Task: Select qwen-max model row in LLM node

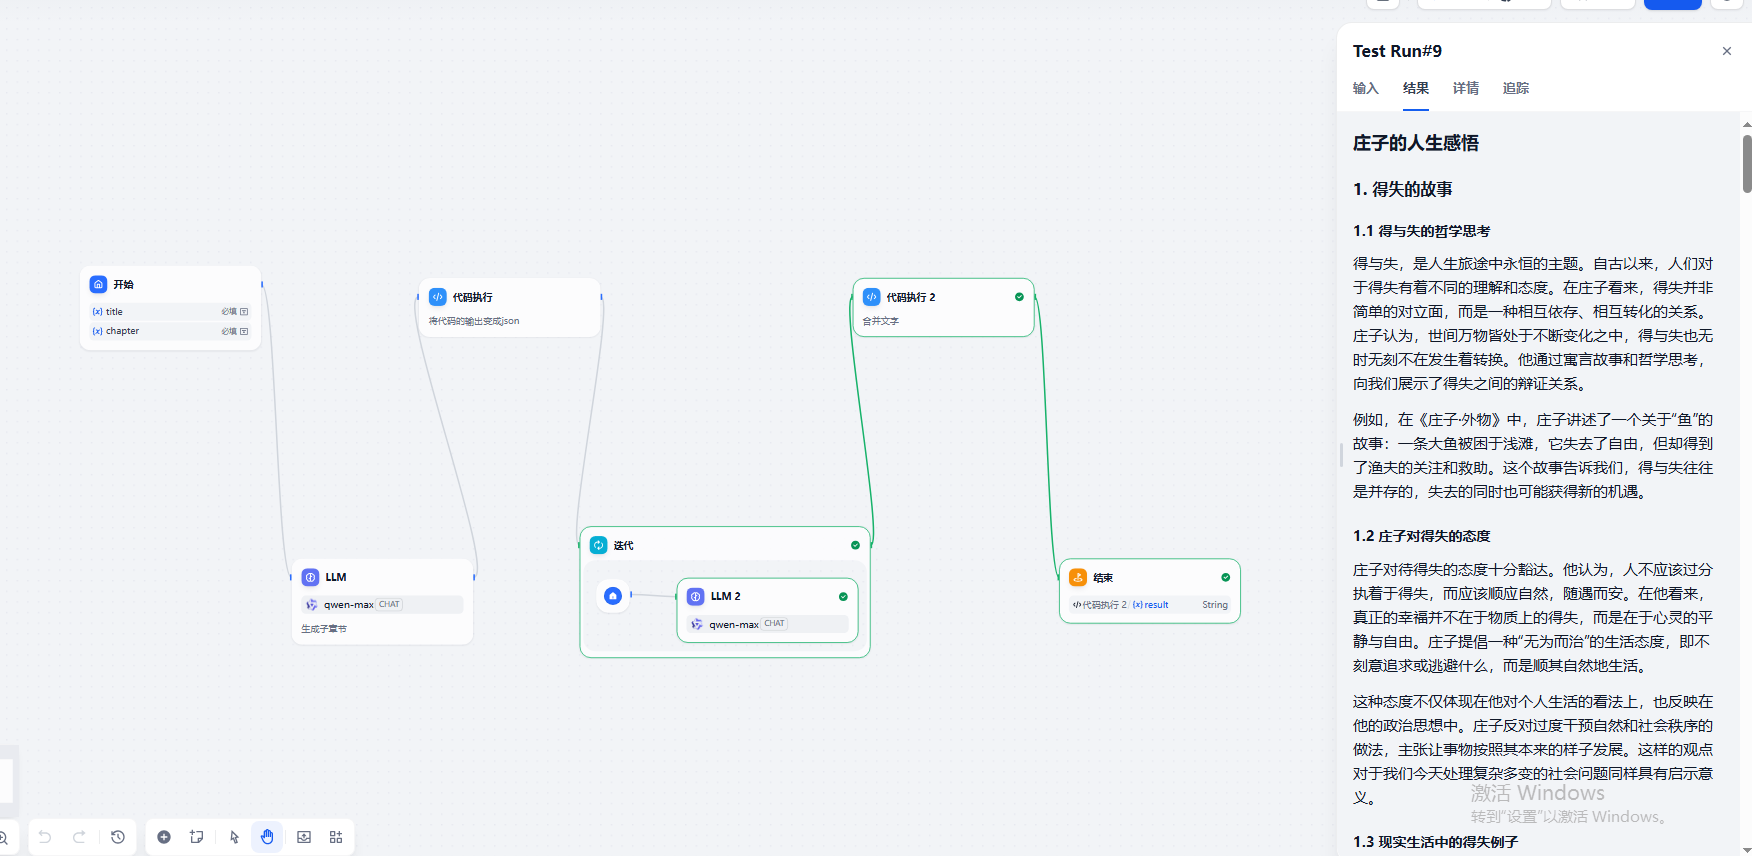Action: (x=382, y=605)
